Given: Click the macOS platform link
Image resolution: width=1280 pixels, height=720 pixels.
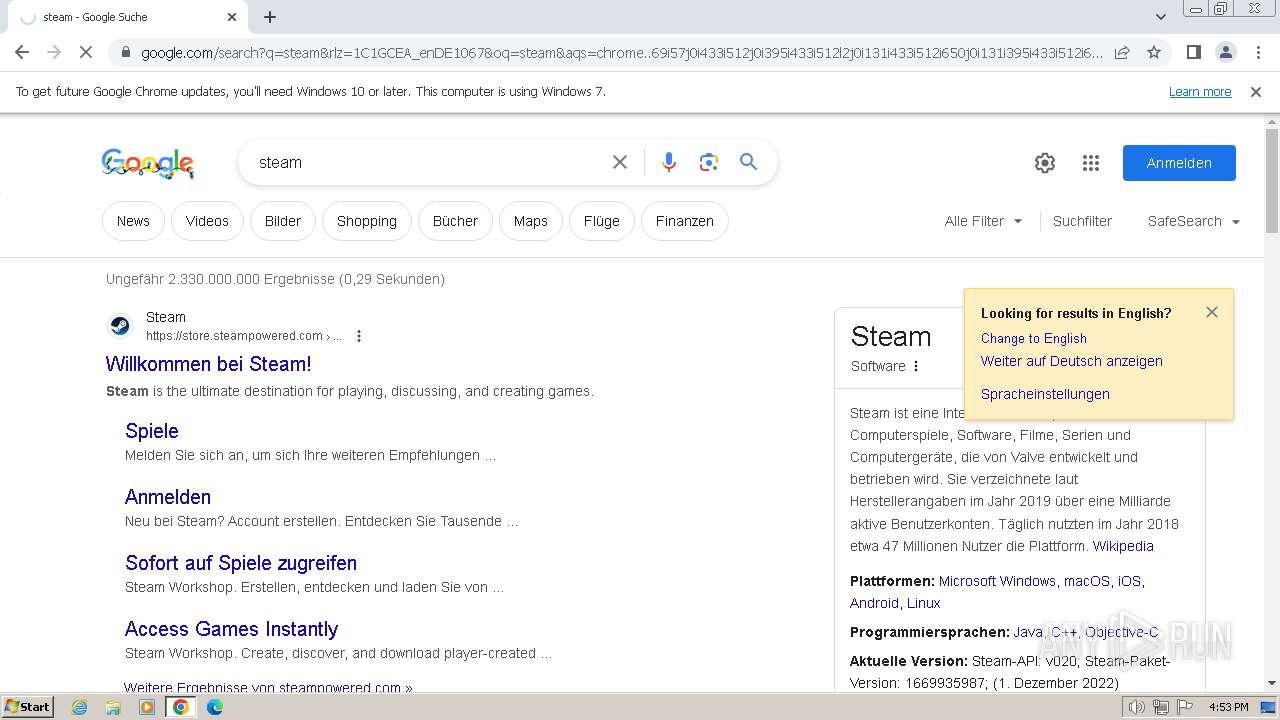Looking at the screenshot, I should tap(1087, 581).
